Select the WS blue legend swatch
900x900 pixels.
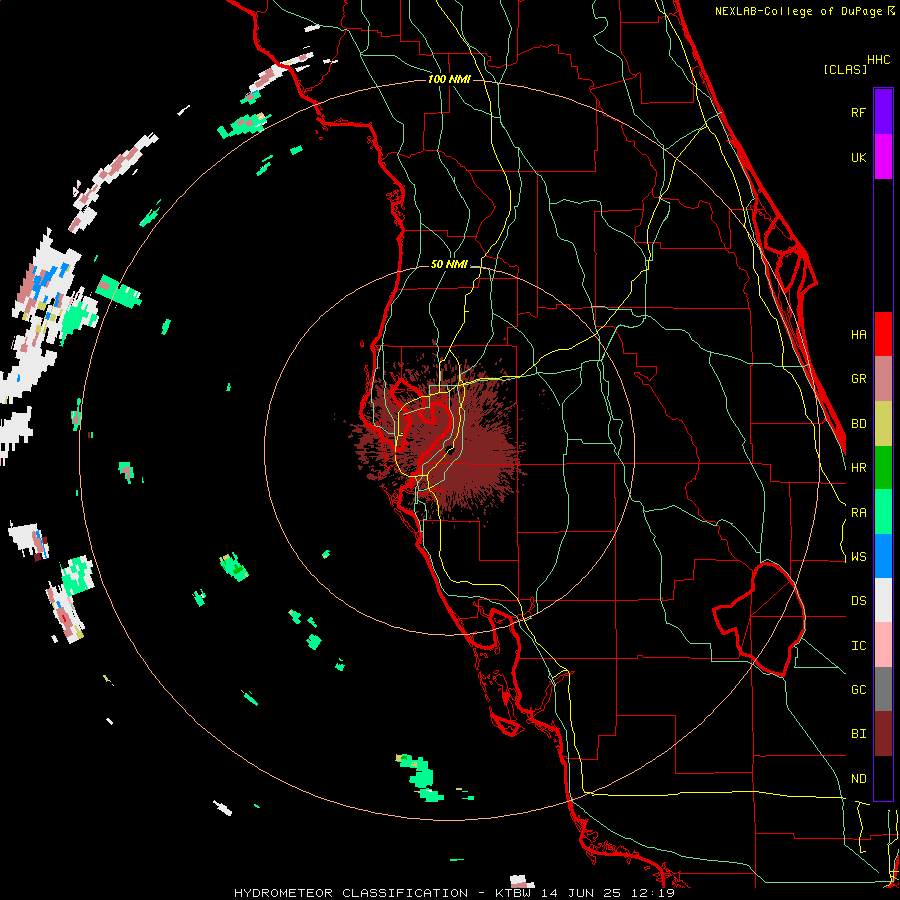883,556
